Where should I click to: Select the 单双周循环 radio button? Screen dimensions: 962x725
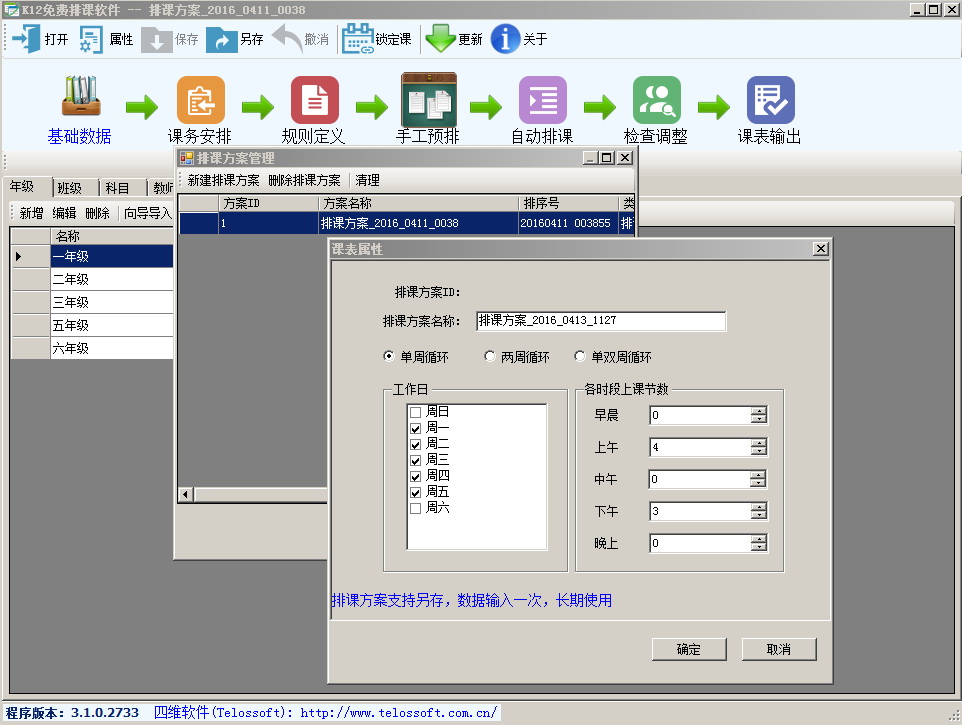point(580,356)
